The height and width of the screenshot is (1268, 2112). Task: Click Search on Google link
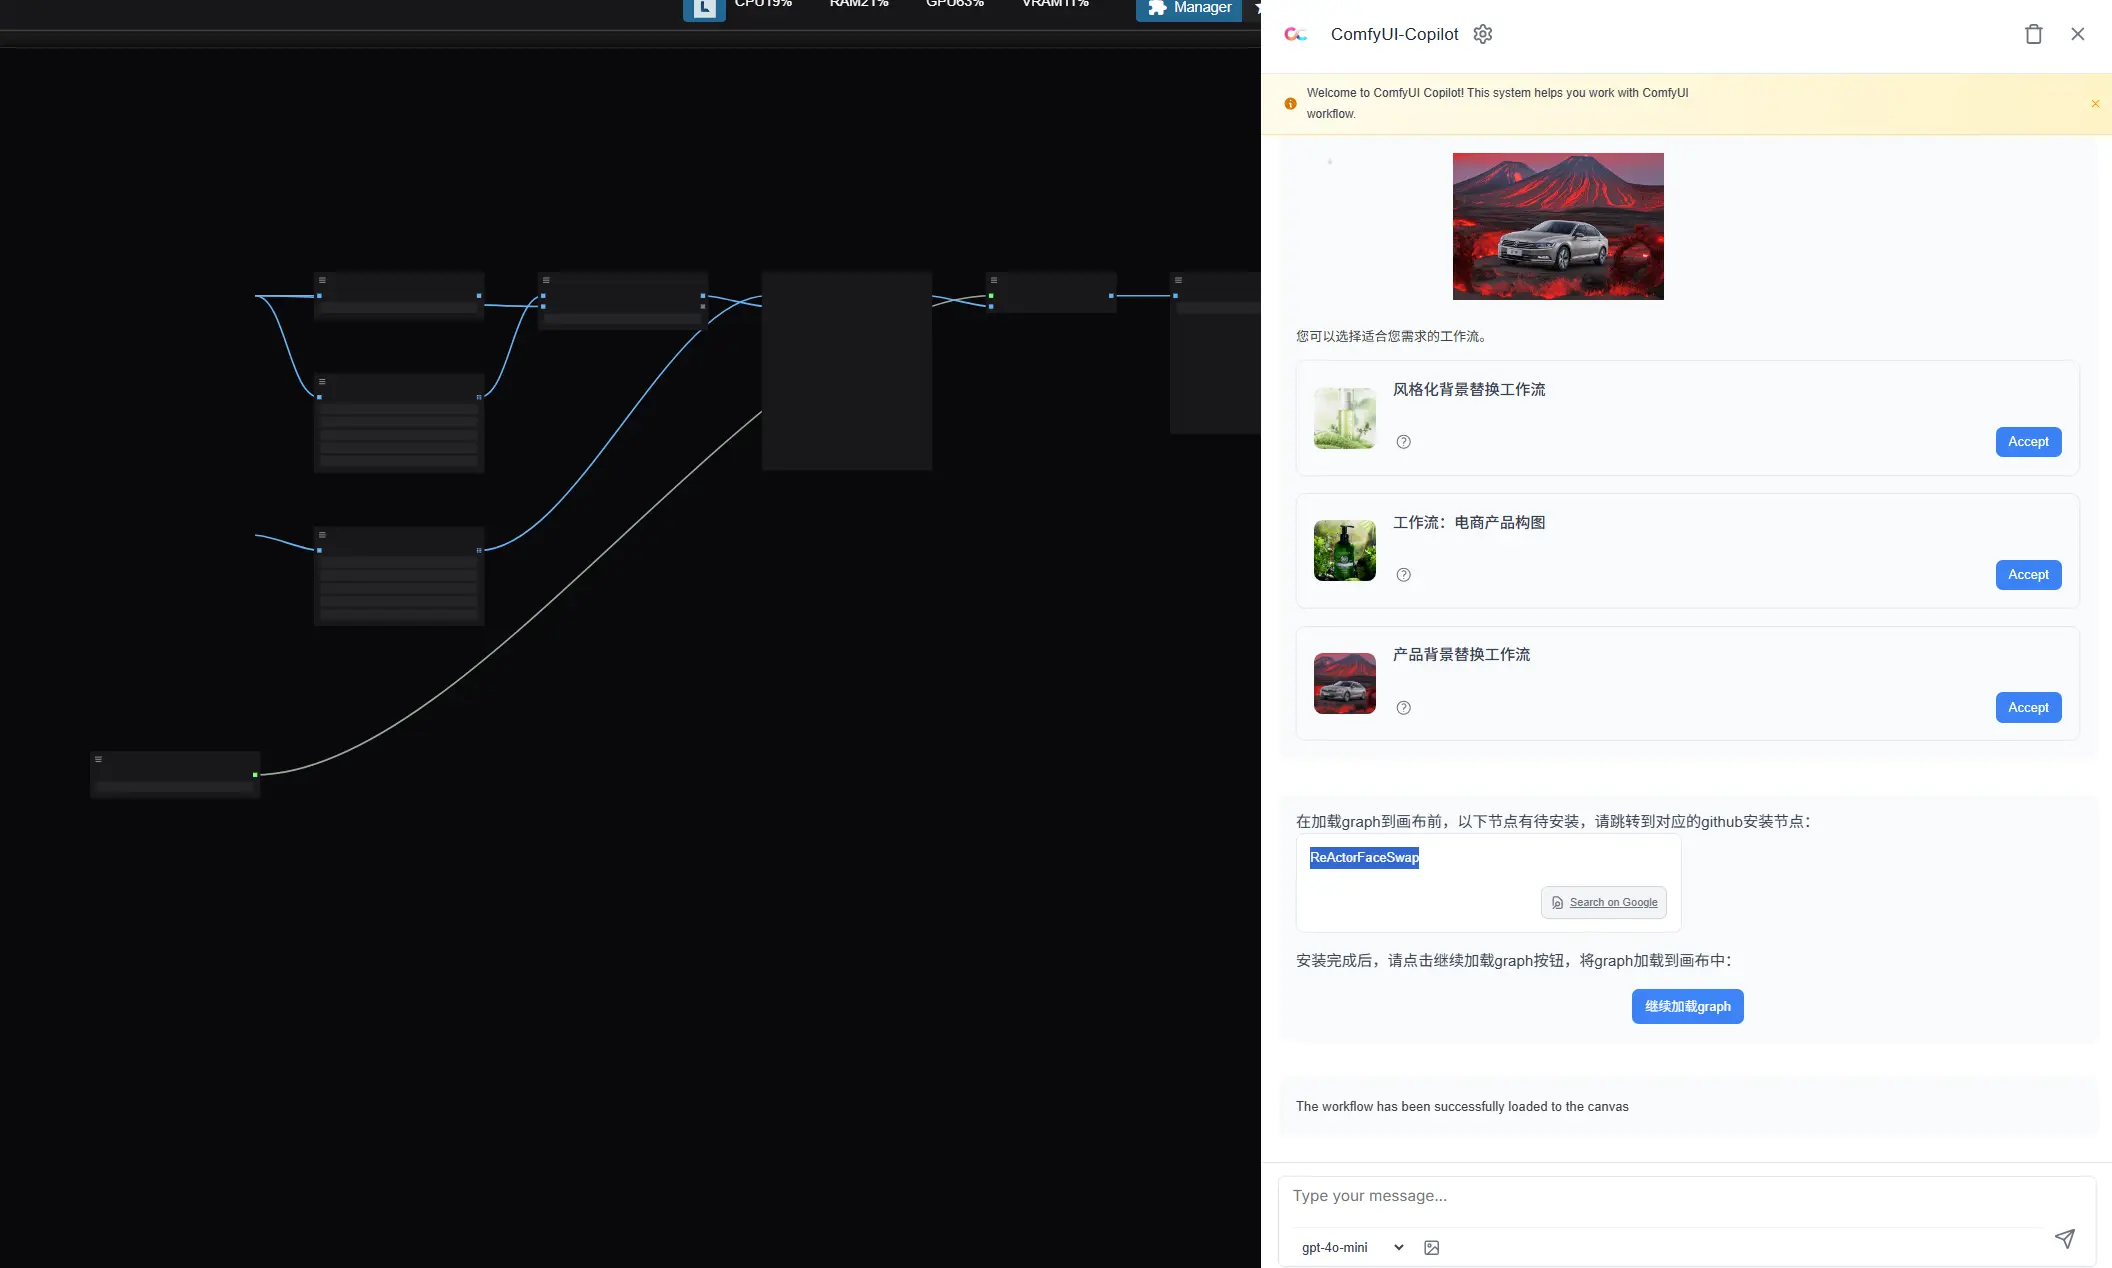tap(1603, 902)
